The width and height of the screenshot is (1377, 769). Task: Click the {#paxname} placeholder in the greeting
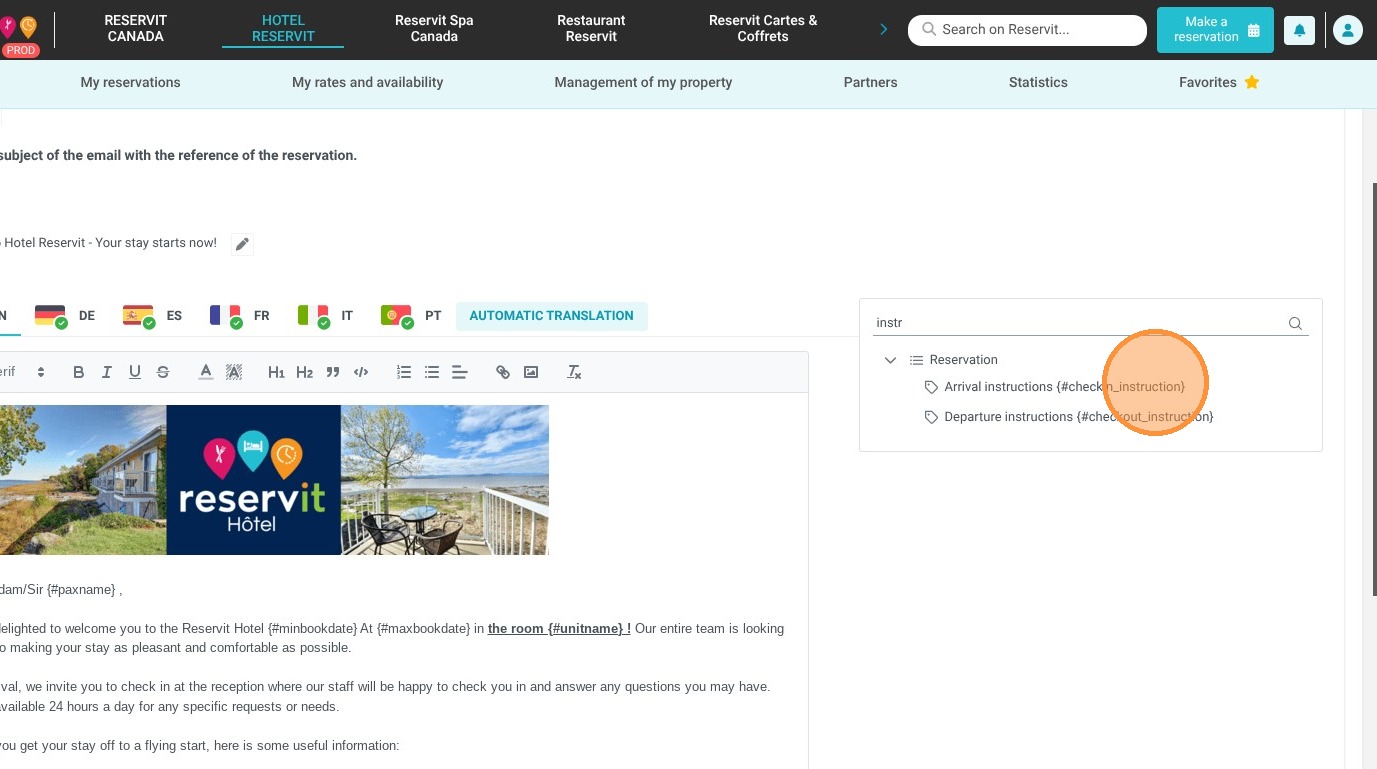82,590
